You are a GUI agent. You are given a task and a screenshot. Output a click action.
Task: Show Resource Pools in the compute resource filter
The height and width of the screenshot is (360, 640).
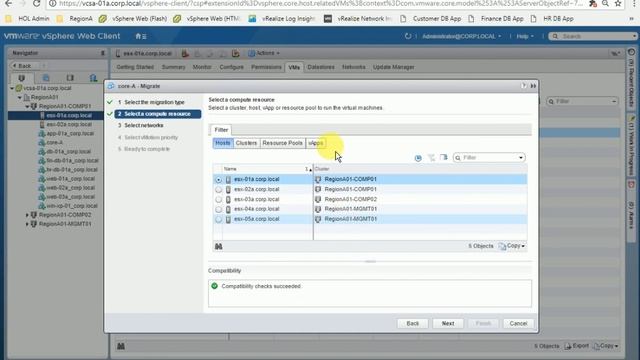pos(282,143)
